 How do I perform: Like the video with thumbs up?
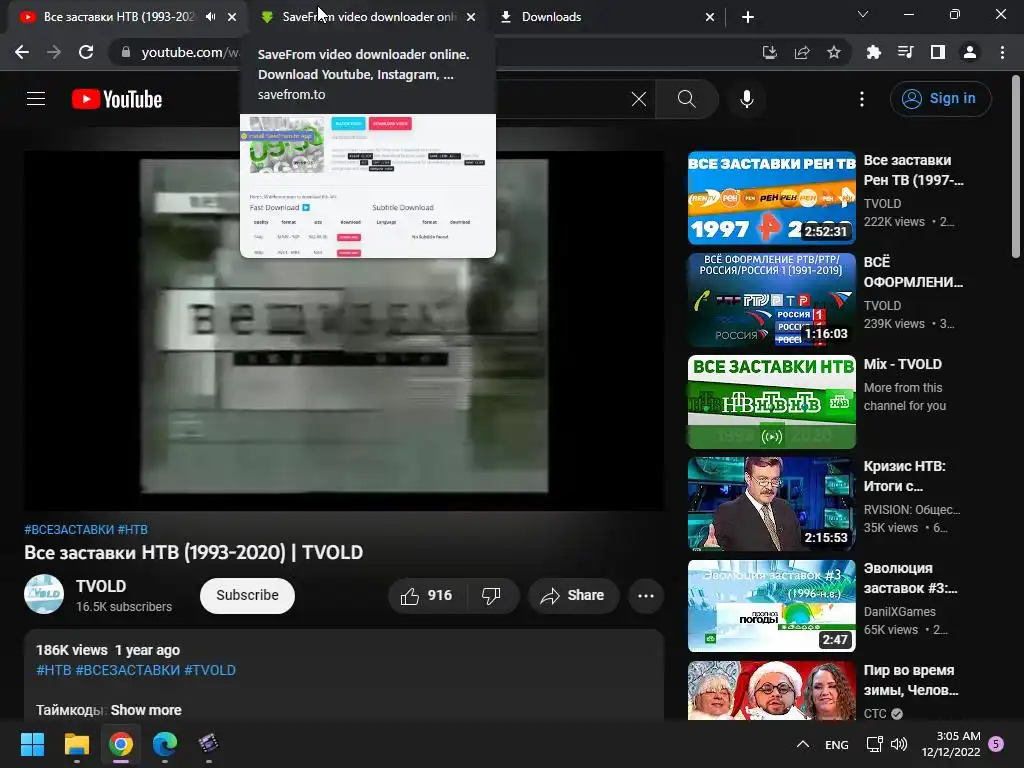426,596
